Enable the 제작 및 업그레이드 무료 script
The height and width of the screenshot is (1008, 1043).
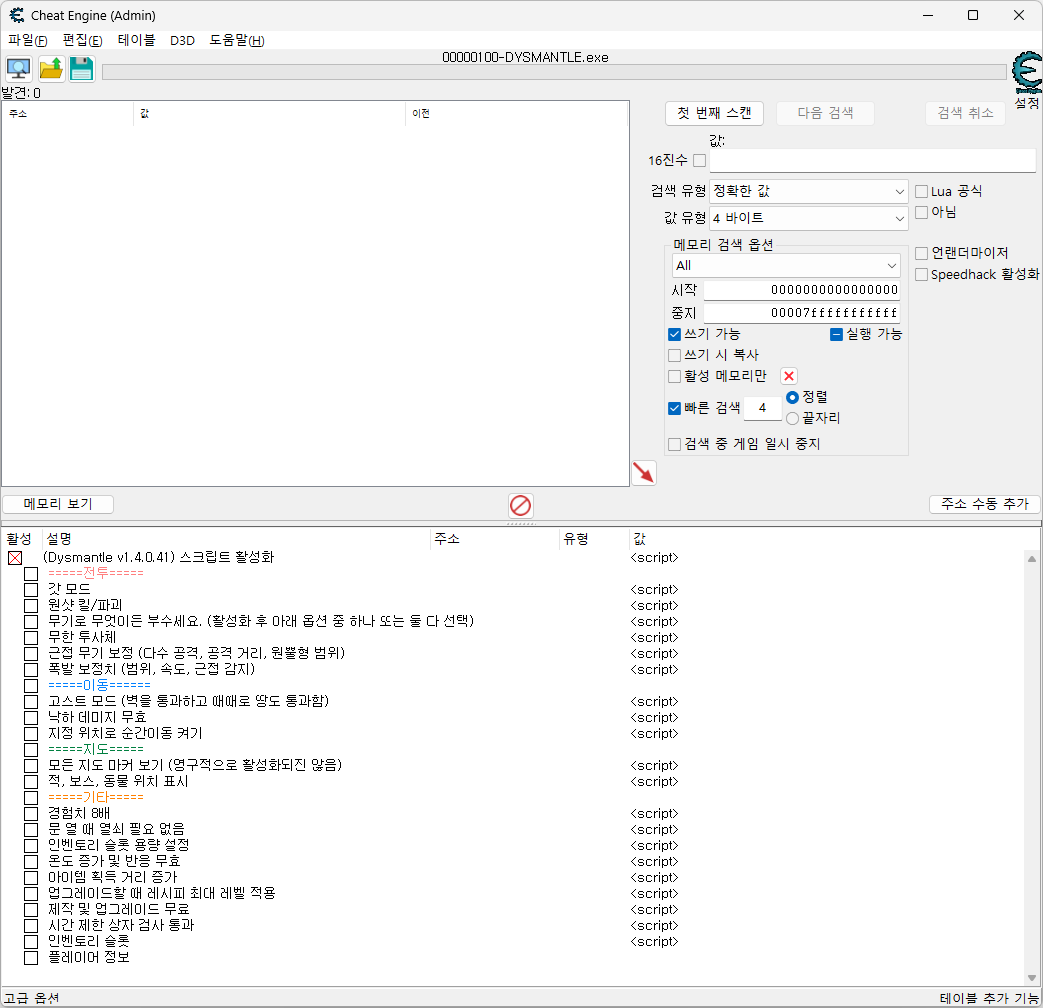tap(31, 910)
